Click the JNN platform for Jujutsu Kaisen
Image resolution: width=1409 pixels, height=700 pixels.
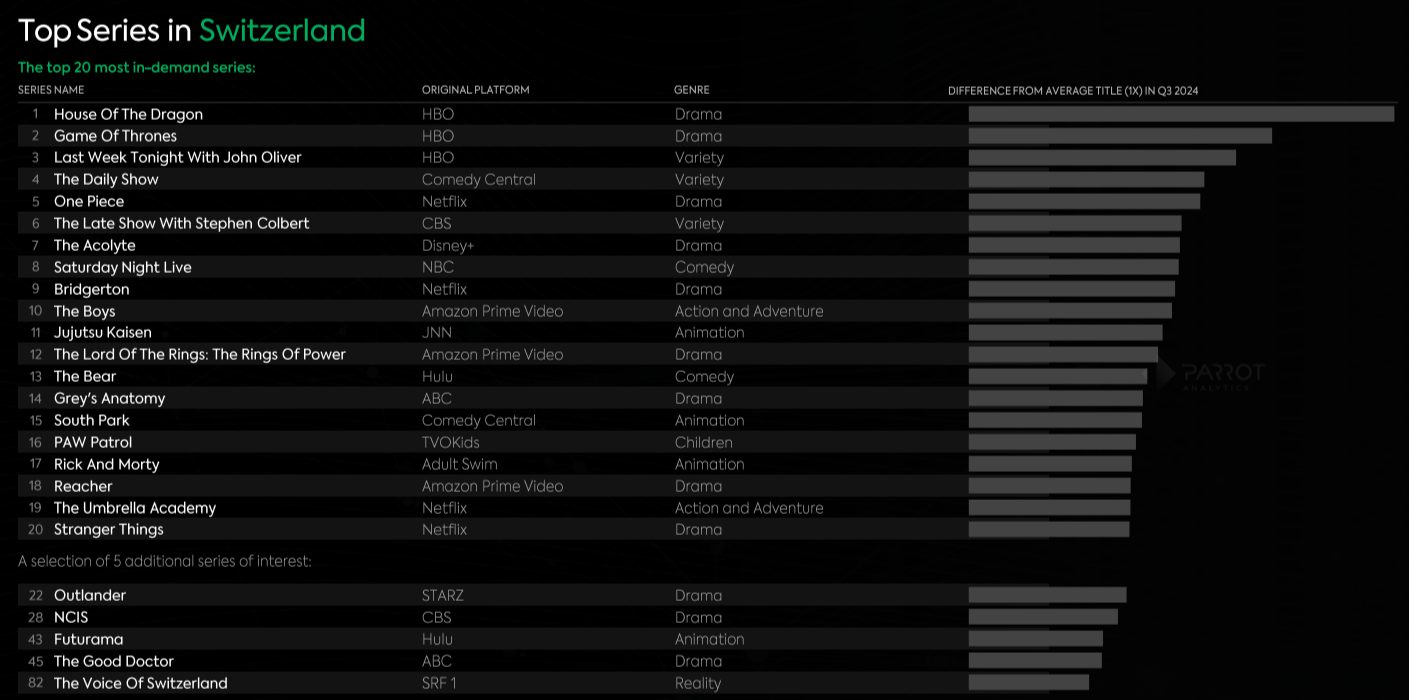[437, 332]
